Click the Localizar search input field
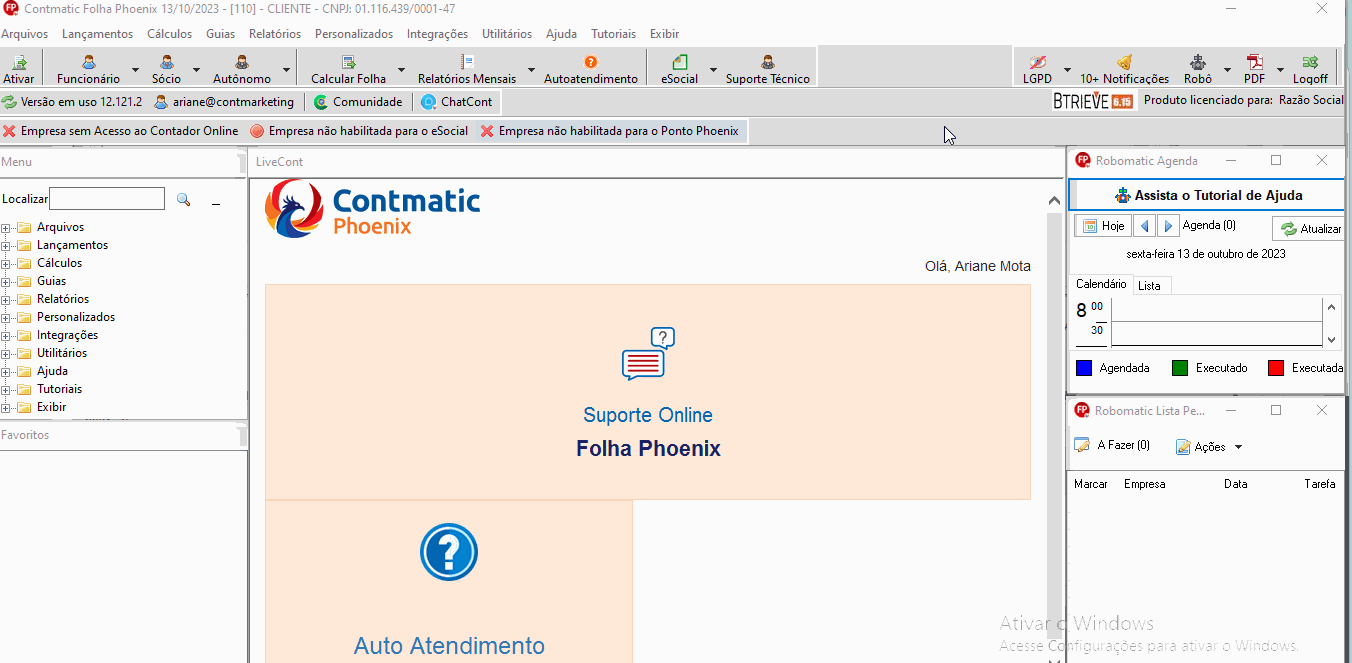This screenshot has height=663, width=1352. [107, 199]
